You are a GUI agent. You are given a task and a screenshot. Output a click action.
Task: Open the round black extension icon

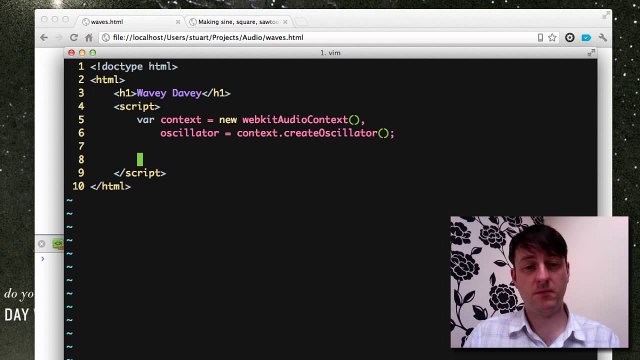pyautogui.click(x=569, y=38)
